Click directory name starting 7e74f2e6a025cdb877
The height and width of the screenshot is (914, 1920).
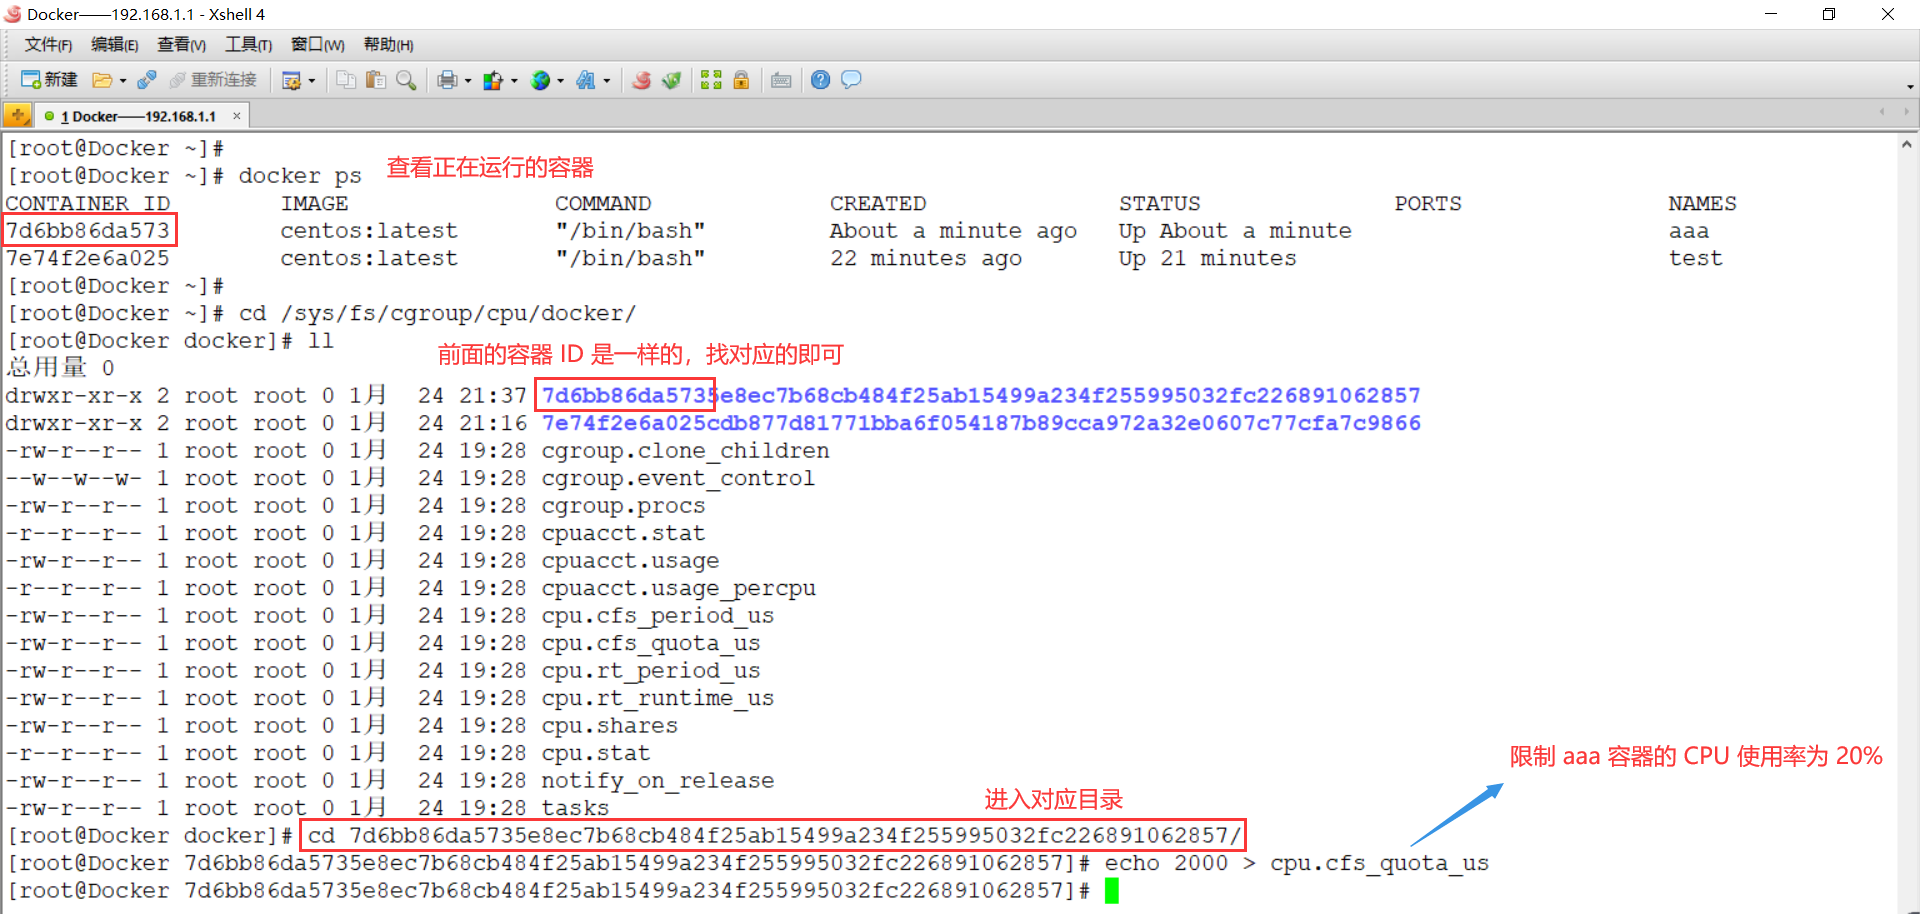[x=981, y=424]
